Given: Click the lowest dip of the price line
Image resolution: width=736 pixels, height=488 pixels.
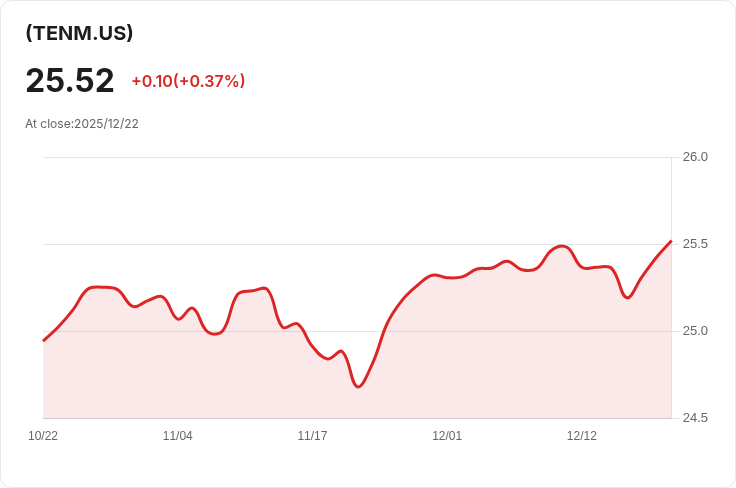Looking at the screenshot, I should (x=359, y=386).
